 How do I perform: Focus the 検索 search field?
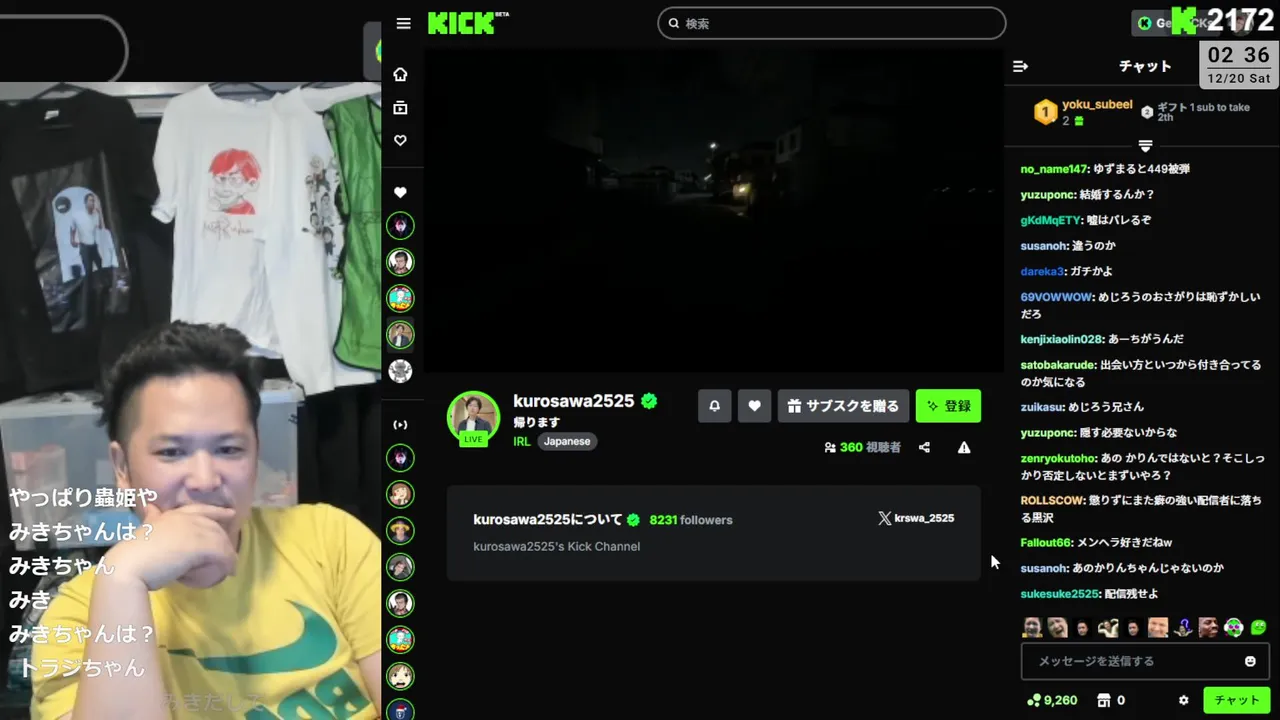(832, 23)
